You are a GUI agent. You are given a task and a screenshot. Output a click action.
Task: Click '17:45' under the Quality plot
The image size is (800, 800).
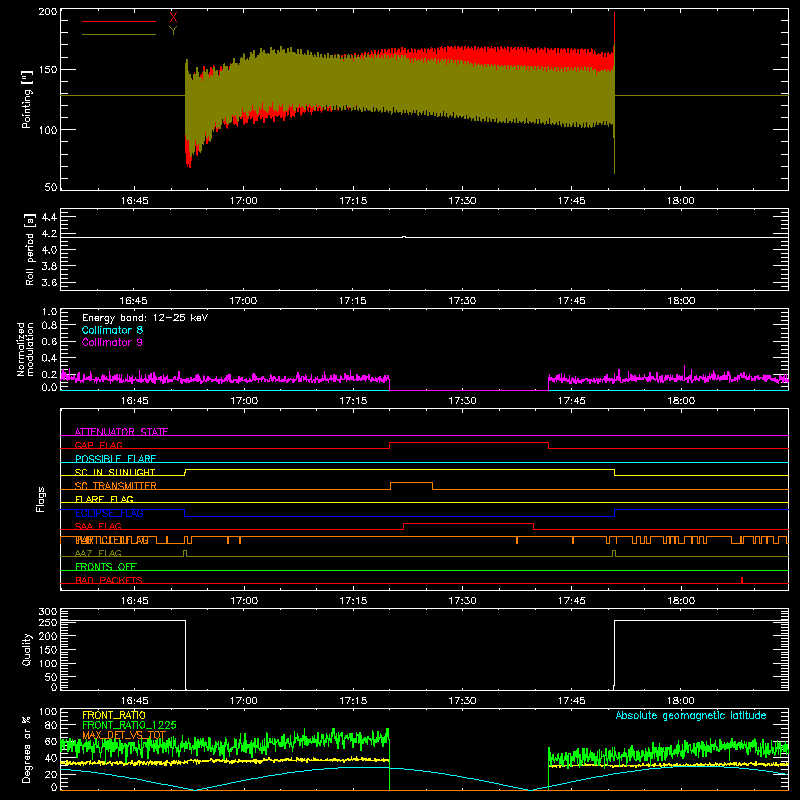coord(571,701)
